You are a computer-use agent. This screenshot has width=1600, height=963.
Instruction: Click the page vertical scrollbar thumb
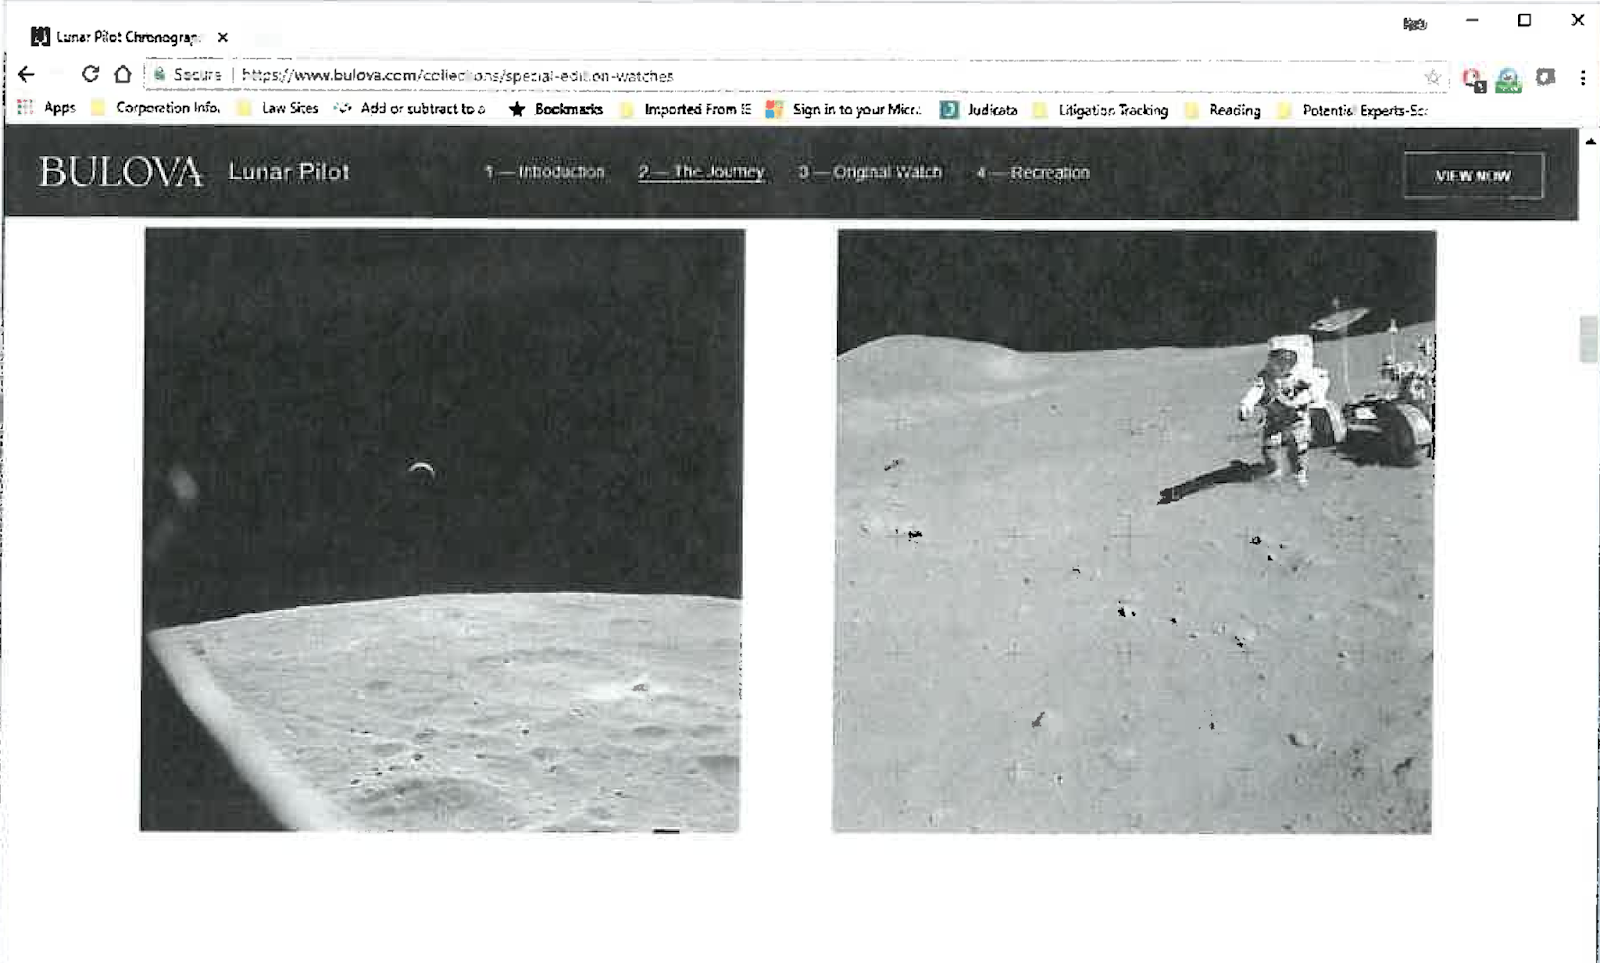1588,338
